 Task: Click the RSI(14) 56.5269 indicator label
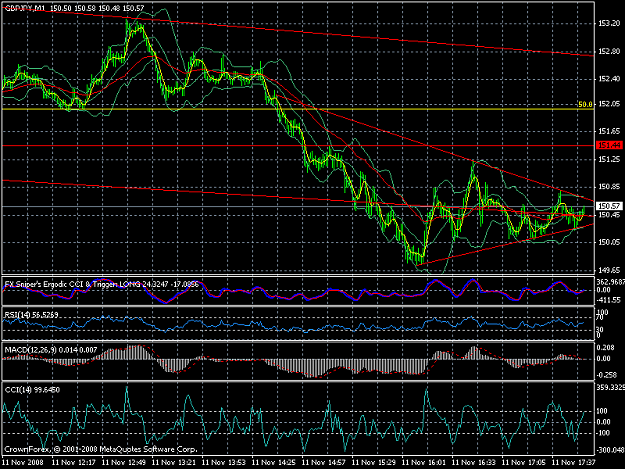tap(31, 315)
